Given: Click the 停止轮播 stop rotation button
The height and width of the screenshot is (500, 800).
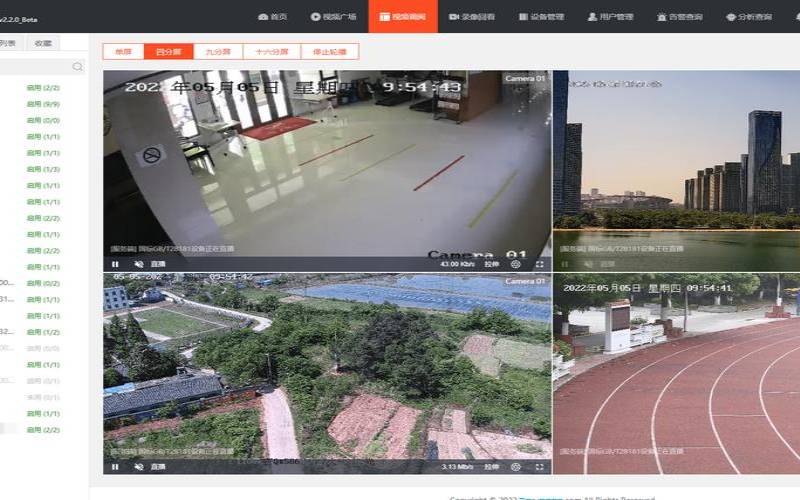Looking at the screenshot, I should tap(330, 52).
